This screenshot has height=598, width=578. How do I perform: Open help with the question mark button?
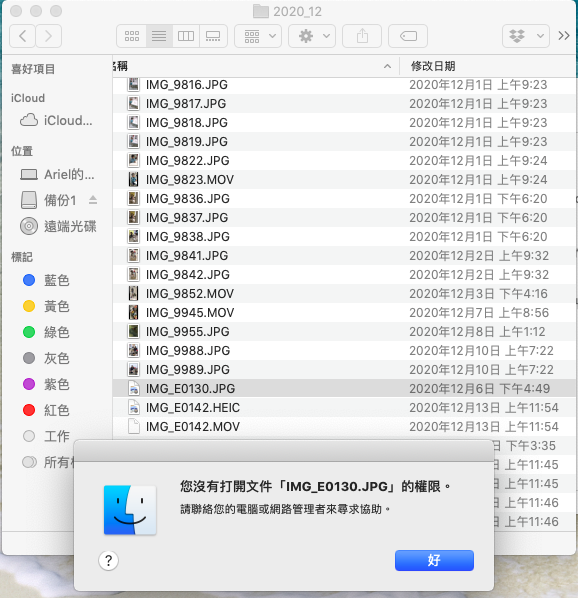point(109,561)
